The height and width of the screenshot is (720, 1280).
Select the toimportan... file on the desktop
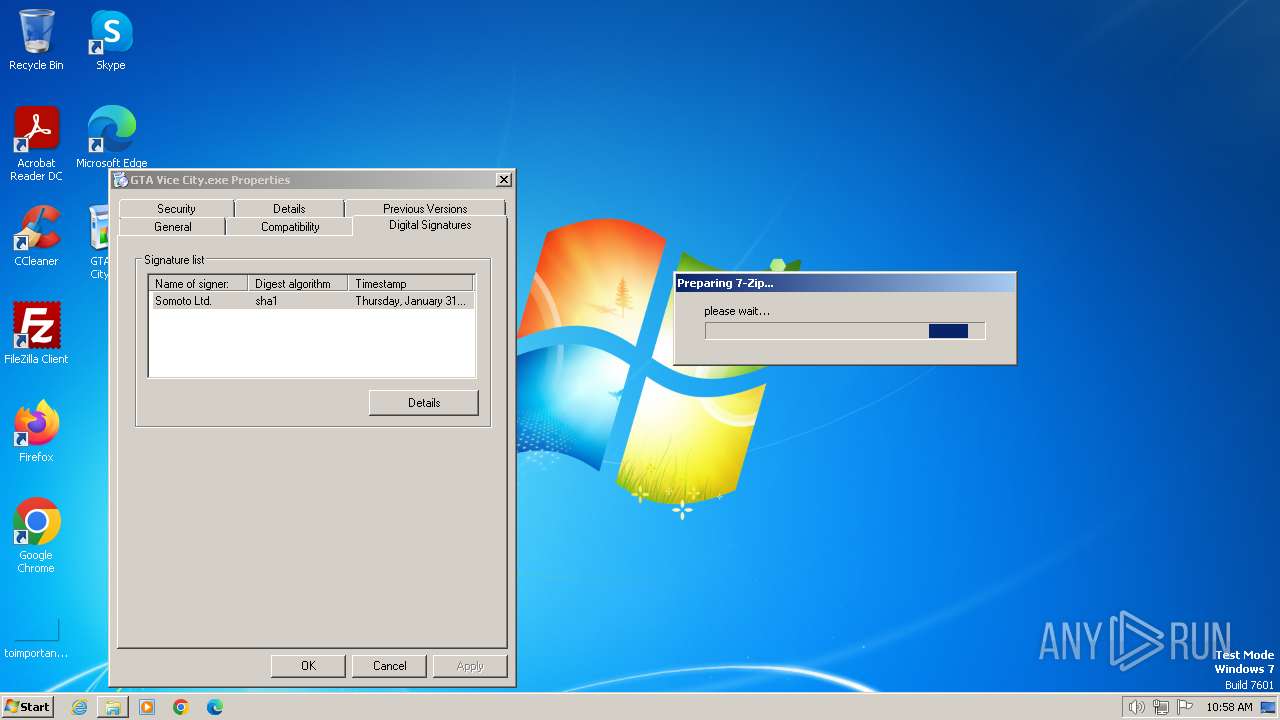pyautogui.click(x=36, y=638)
